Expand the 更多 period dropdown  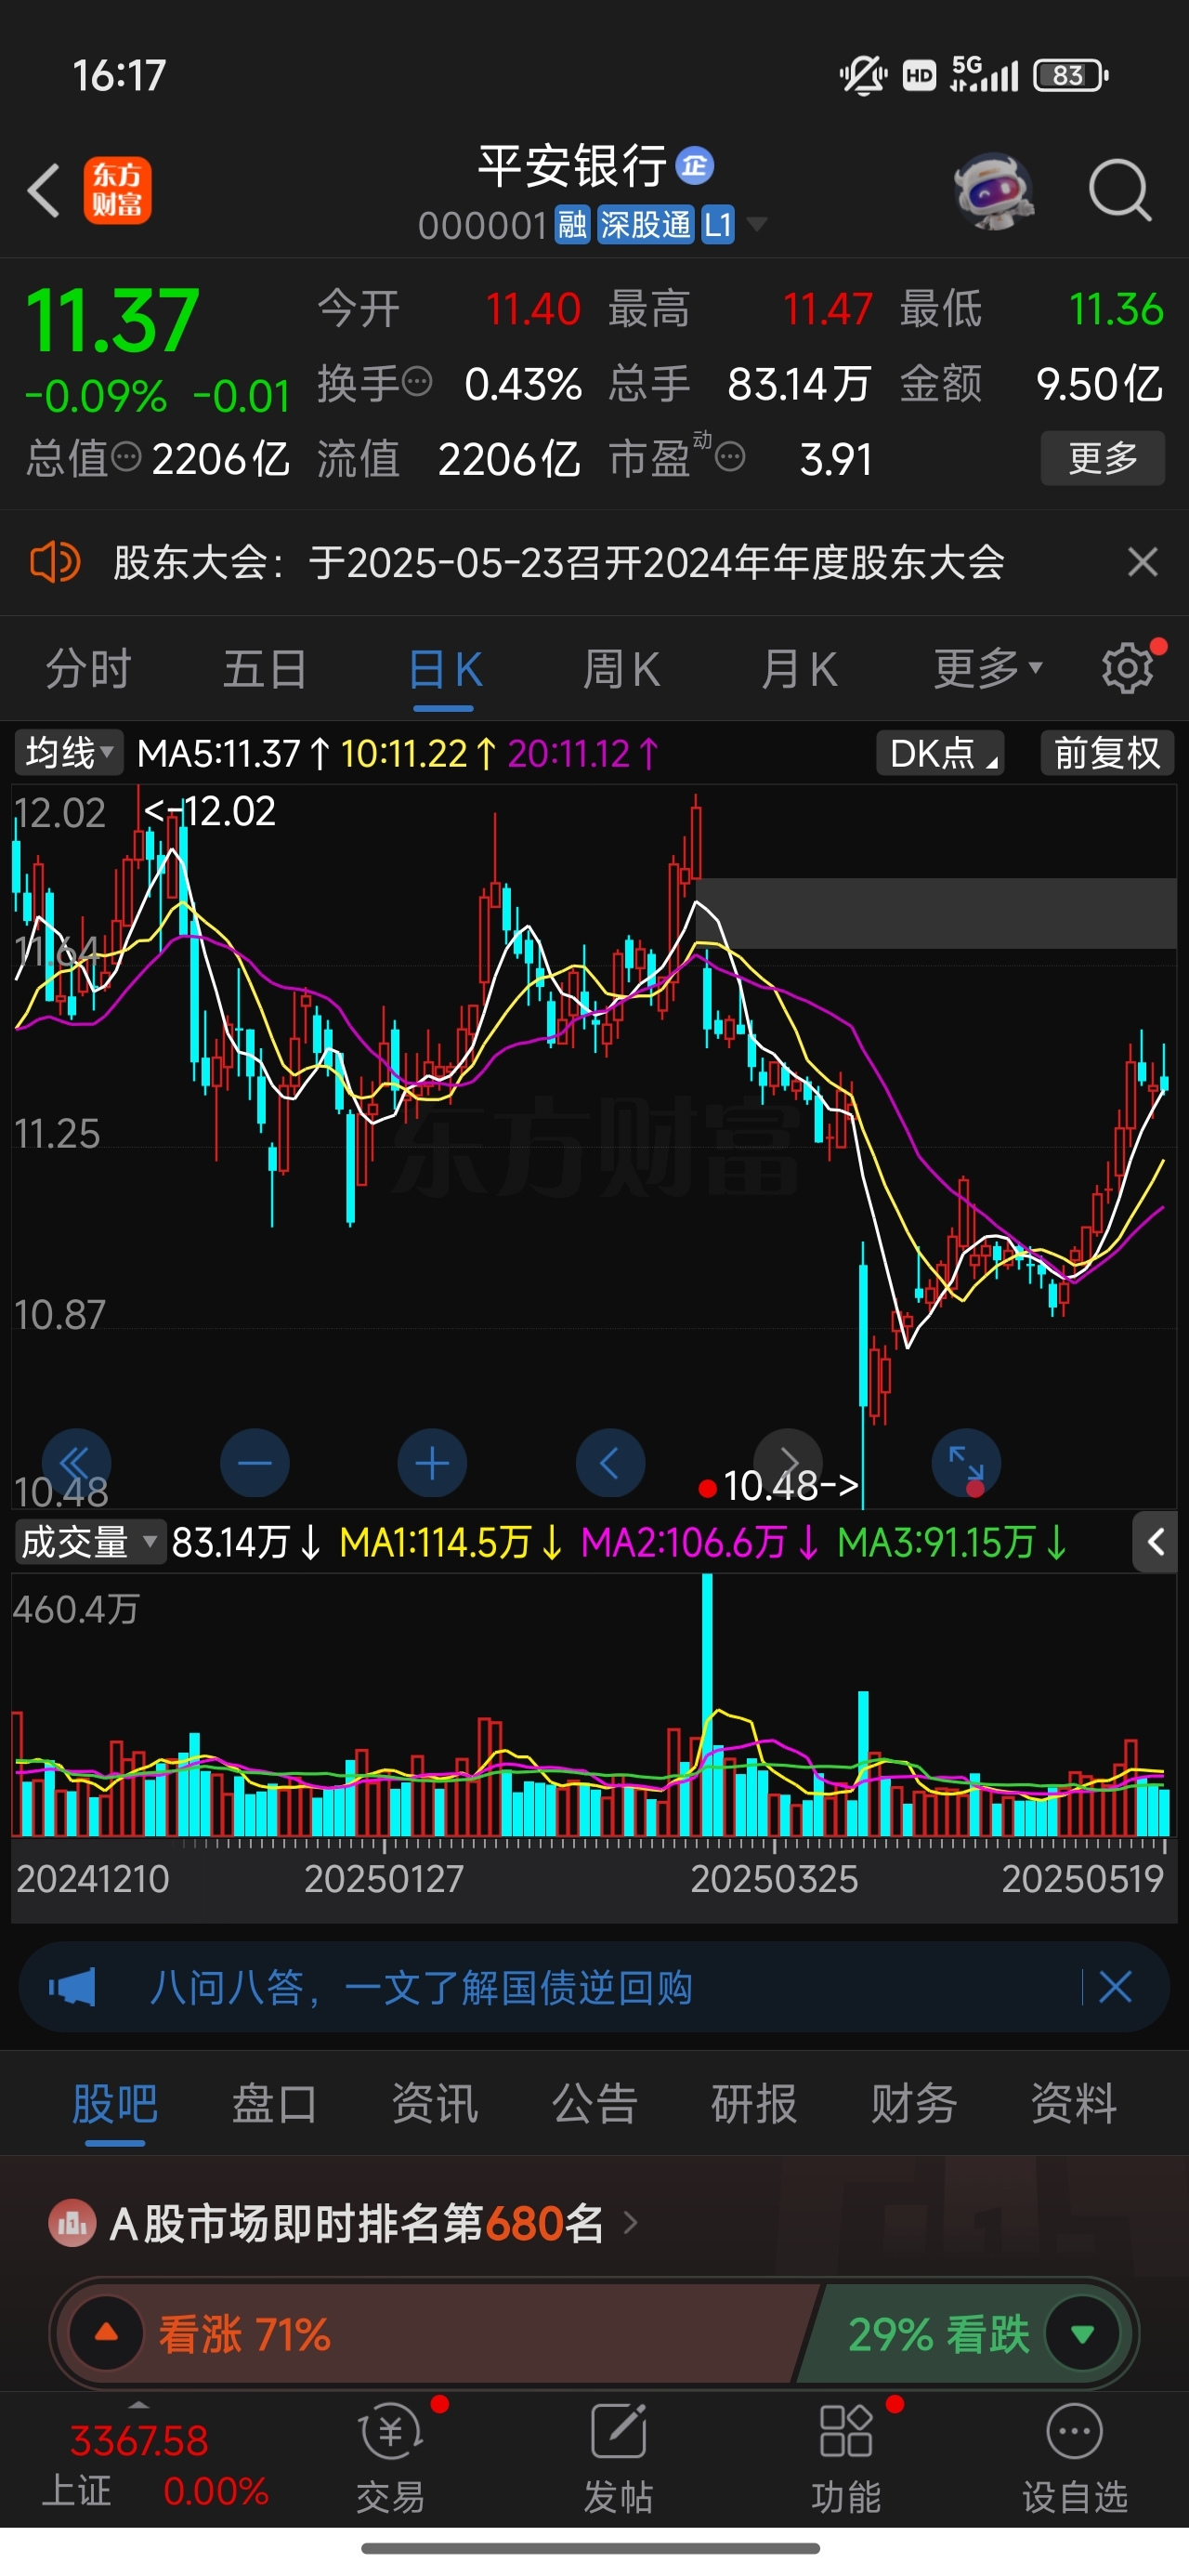(987, 668)
